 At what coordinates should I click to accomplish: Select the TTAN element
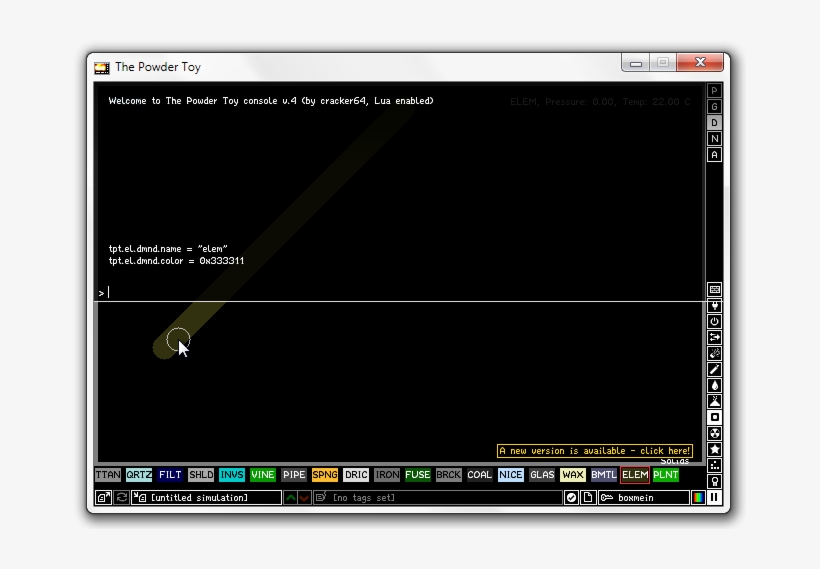[x=108, y=475]
